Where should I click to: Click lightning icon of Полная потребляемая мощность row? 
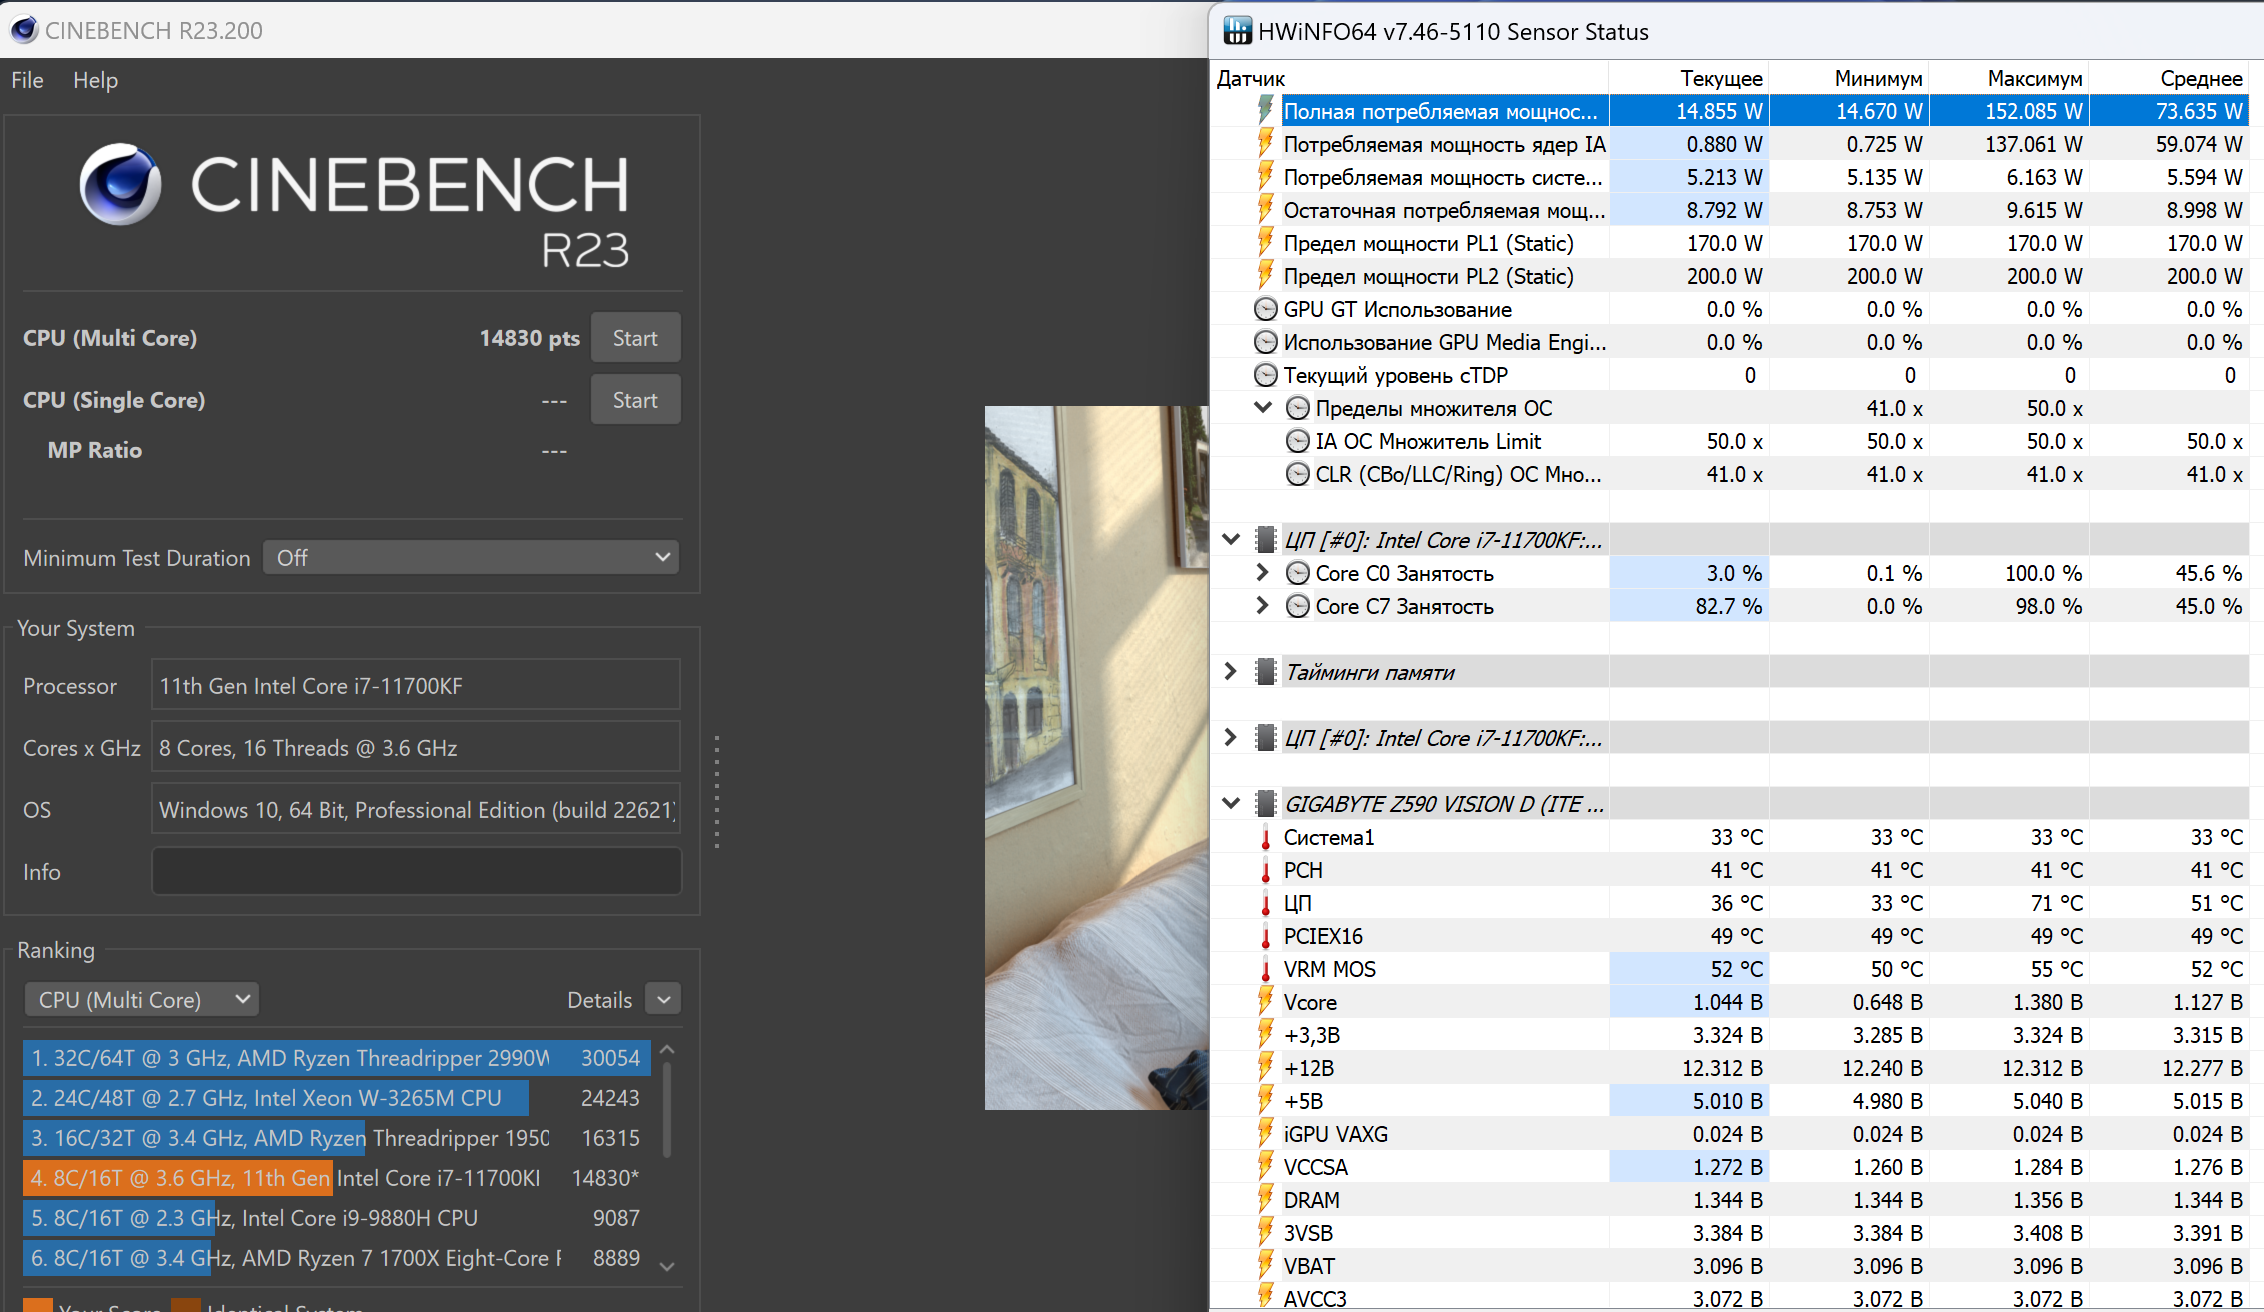point(1265,110)
